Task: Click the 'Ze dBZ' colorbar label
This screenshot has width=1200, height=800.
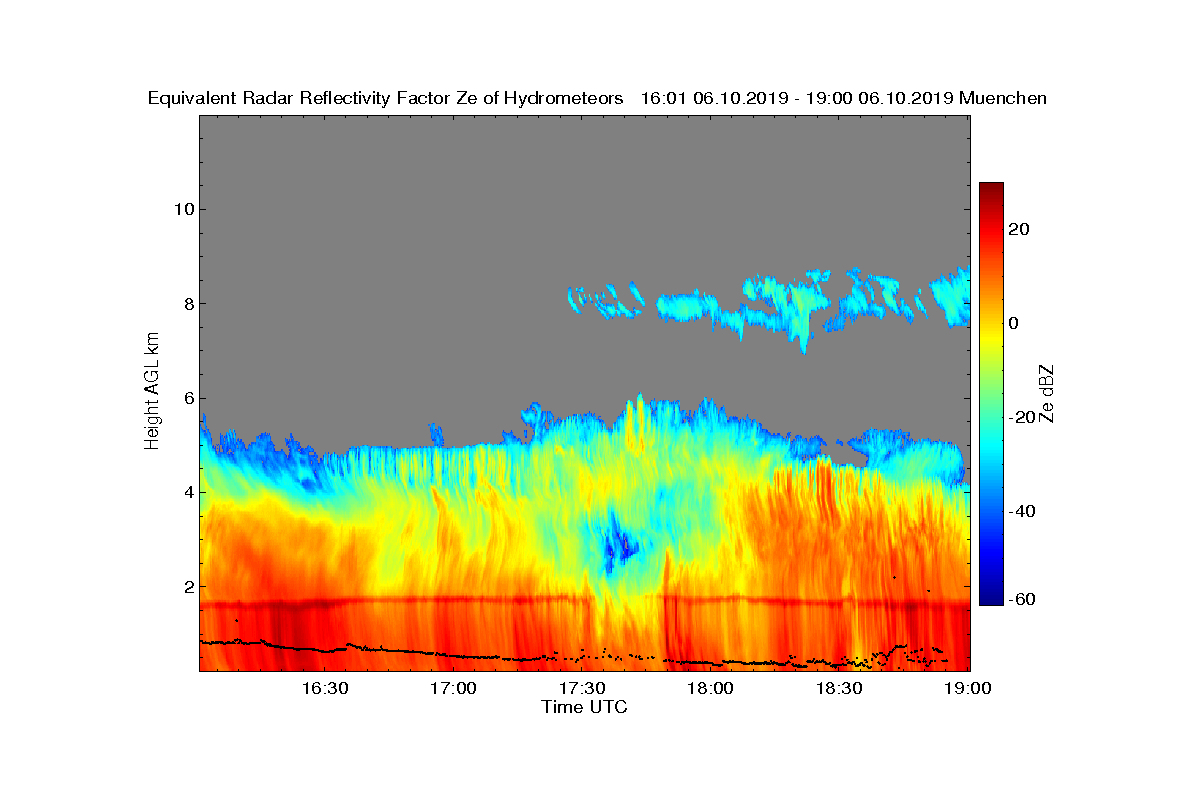Action: [1046, 393]
